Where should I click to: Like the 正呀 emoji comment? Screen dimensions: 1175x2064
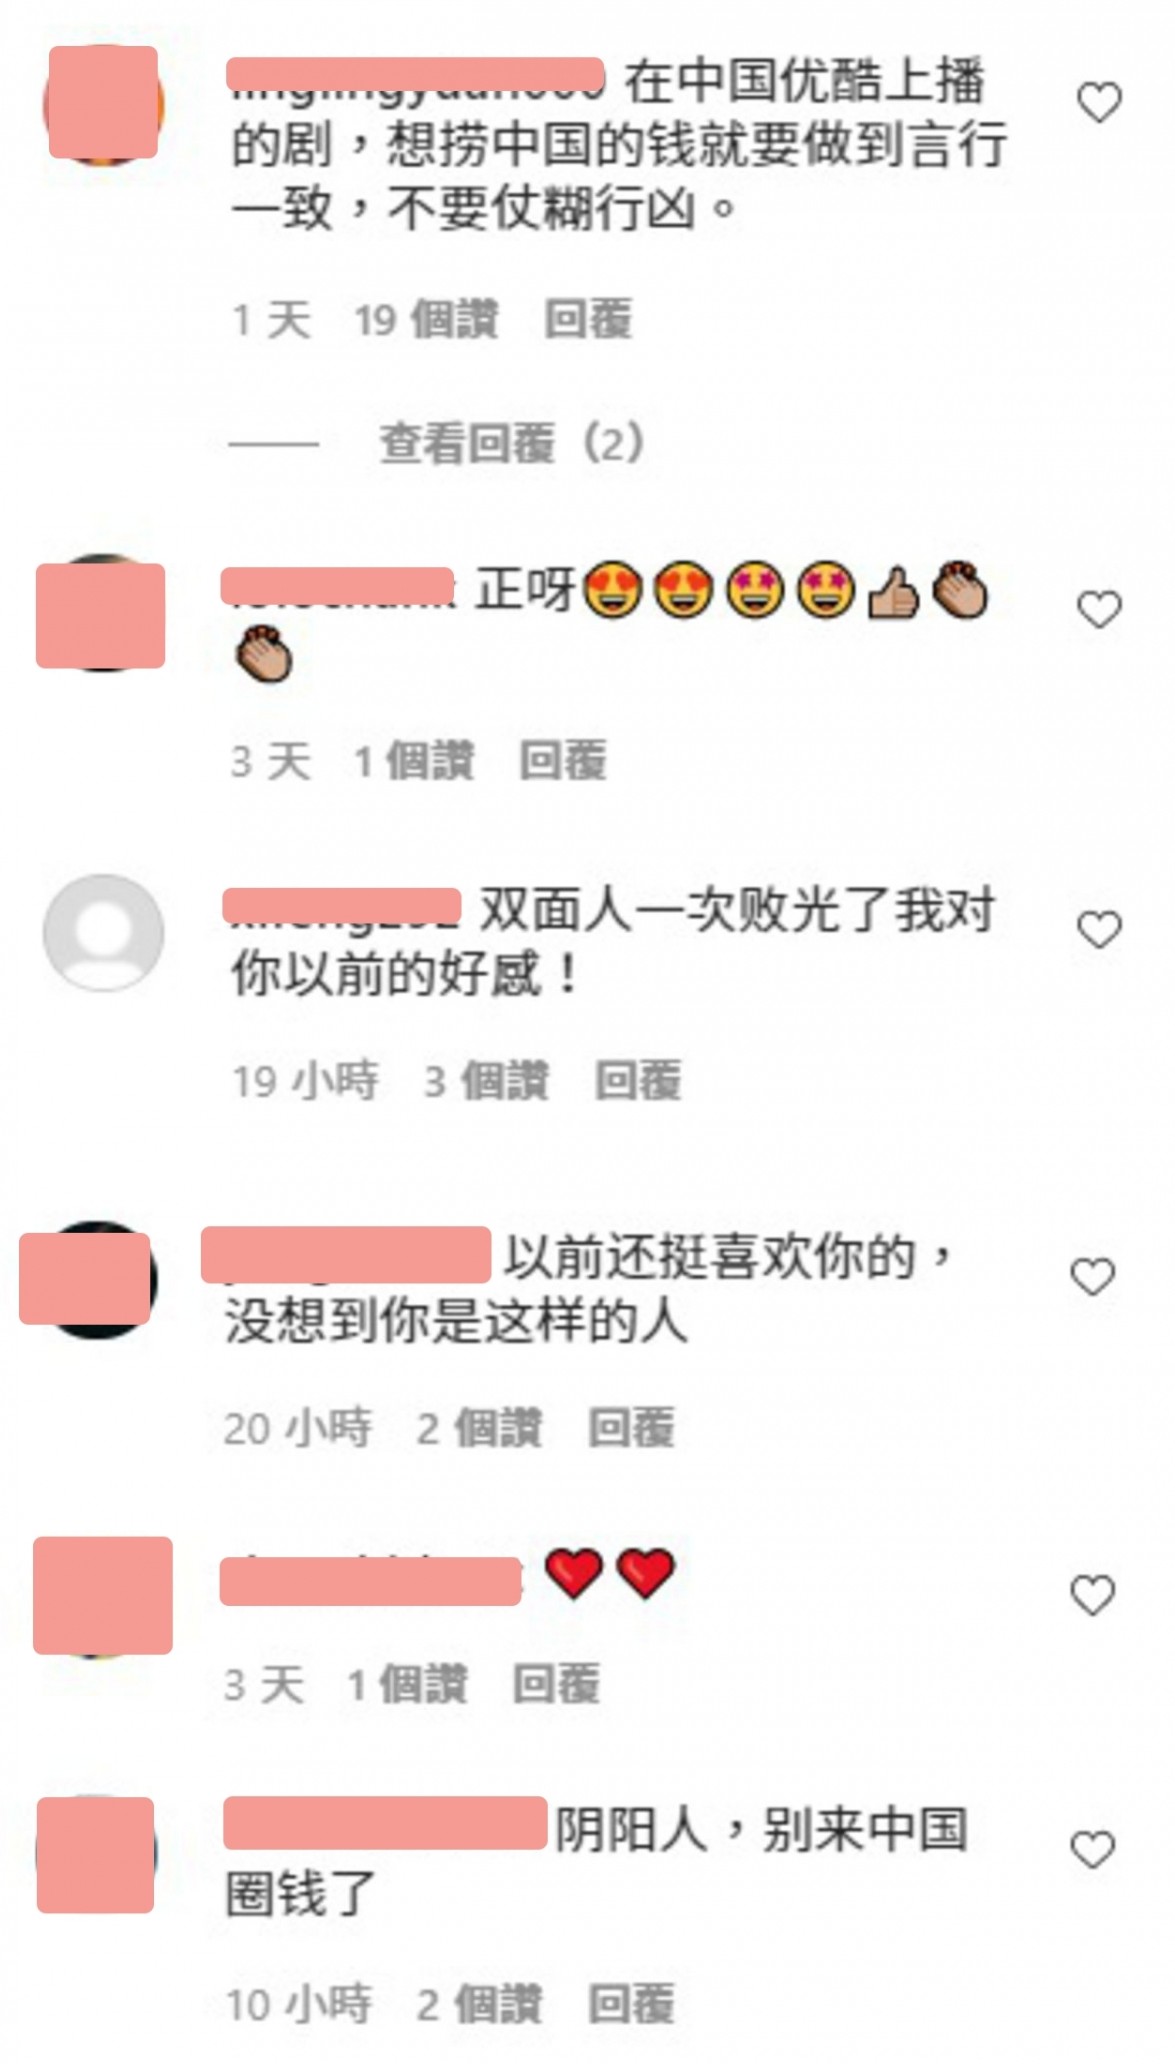coord(1099,609)
